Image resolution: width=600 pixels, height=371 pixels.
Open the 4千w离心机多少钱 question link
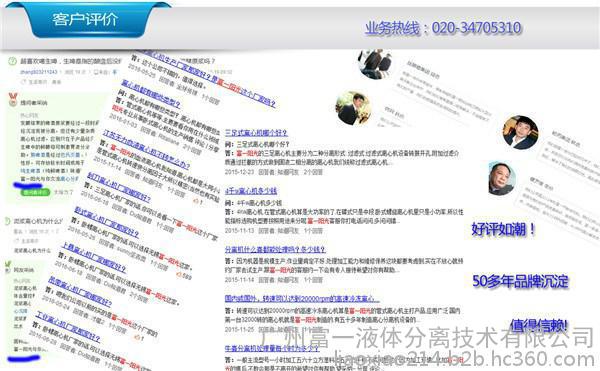pyautogui.click(x=251, y=191)
